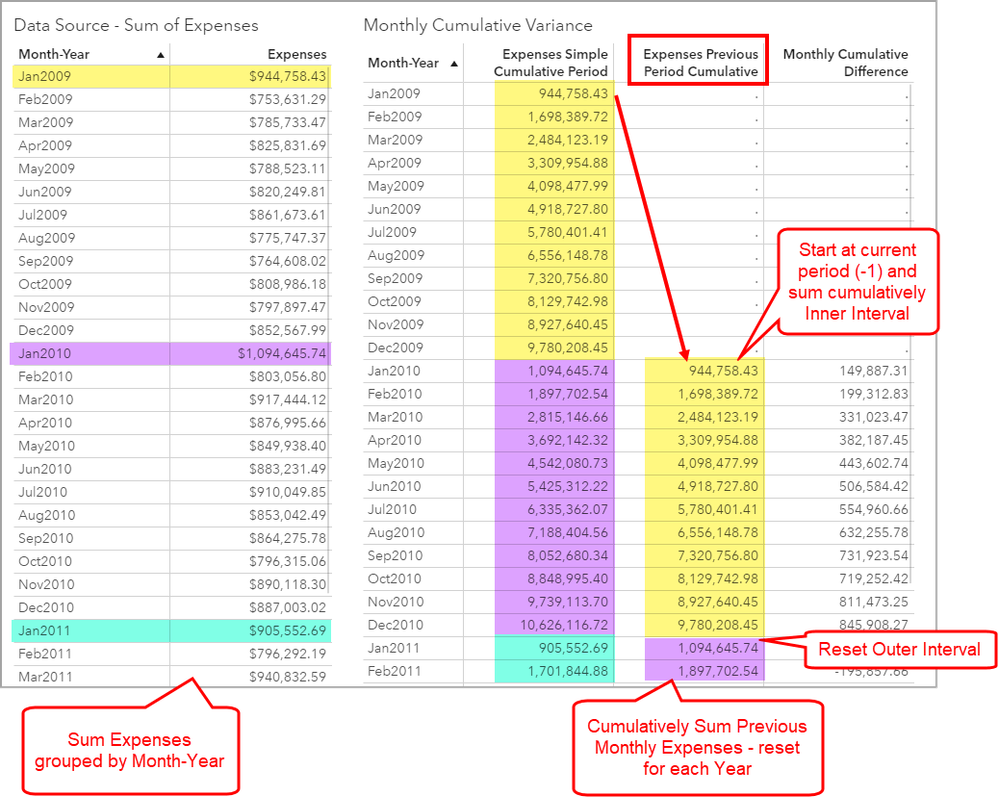
Task: Click cumulative value 4,918,727.80 for Jun2009
Action: [x=567, y=209]
